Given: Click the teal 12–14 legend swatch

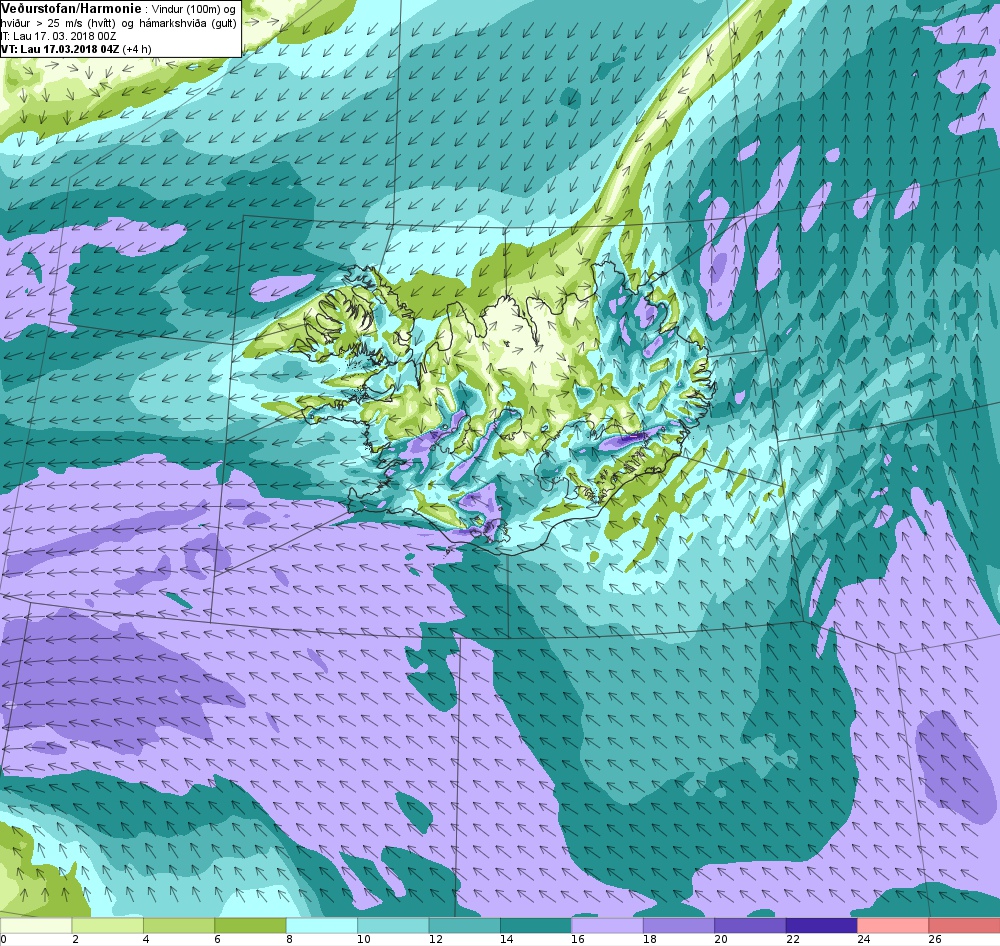Looking at the screenshot, I should coord(464,924).
